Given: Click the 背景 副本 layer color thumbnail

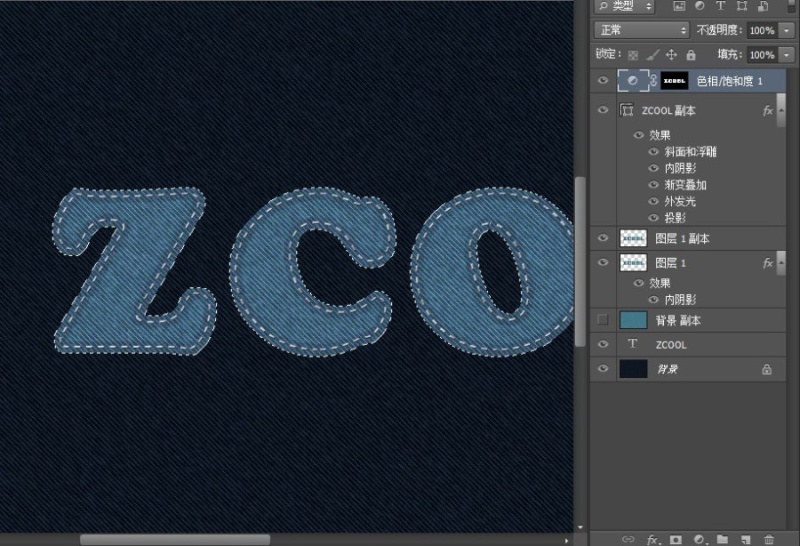Looking at the screenshot, I should point(633,320).
